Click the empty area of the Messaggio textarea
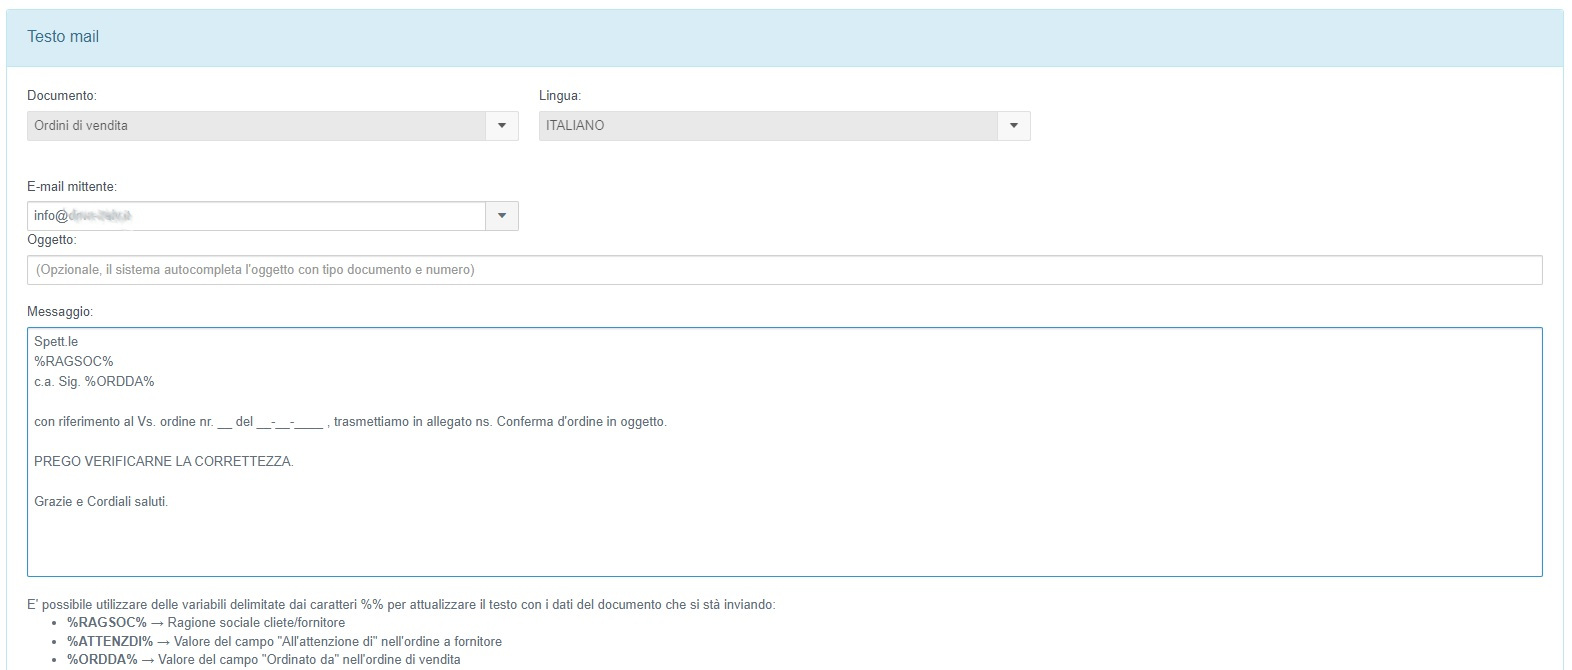The width and height of the screenshot is (1572, 670). click(x=784, y=542)
